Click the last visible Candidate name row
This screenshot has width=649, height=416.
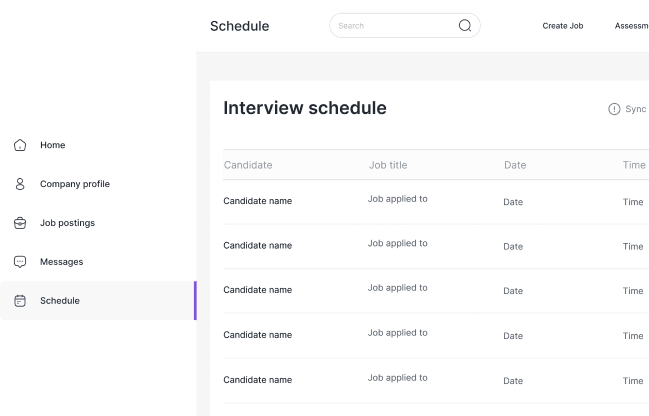pos(257,380)
